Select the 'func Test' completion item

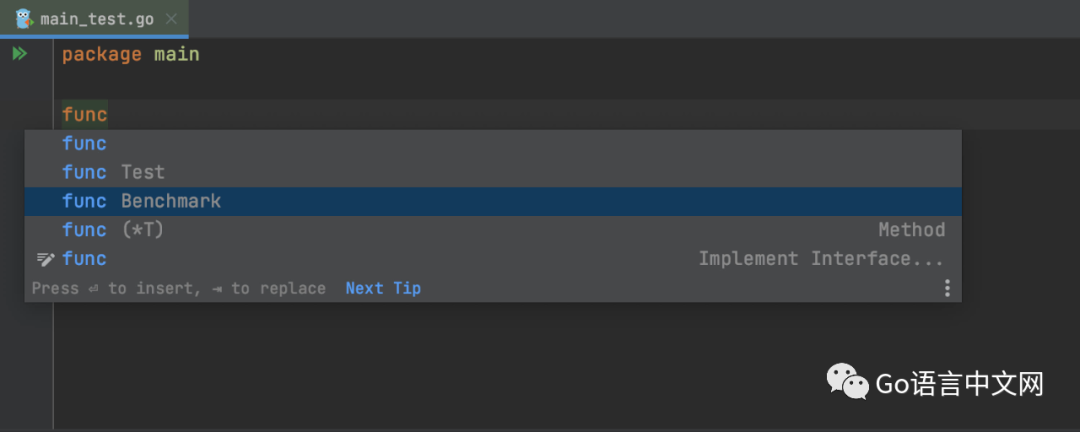(113, 172)
